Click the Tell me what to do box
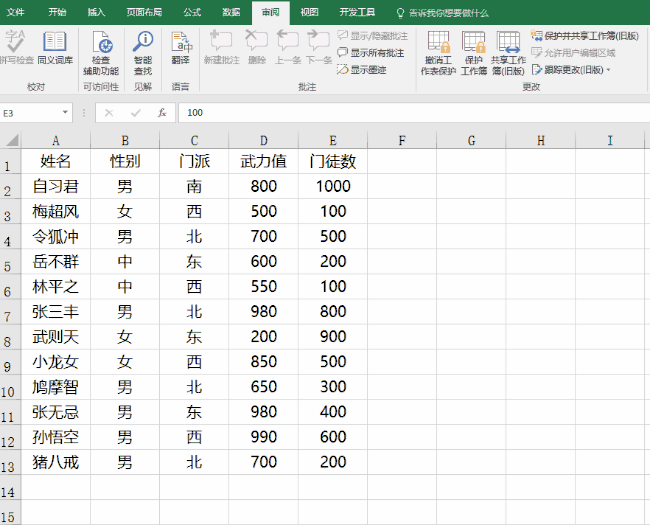This screenshot has width=650, height=525. (443, 13)
